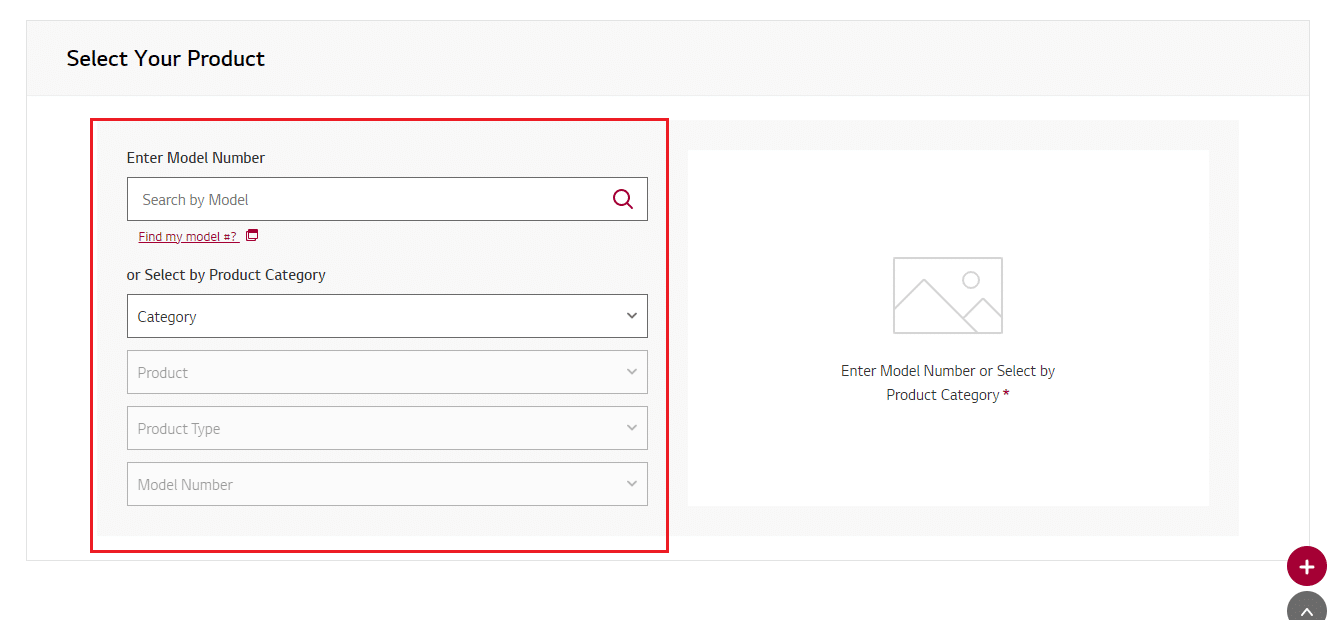This screenshot has width=1338, height=620.
Task: Click the magnifier search icon
Action: pos(623,199)
